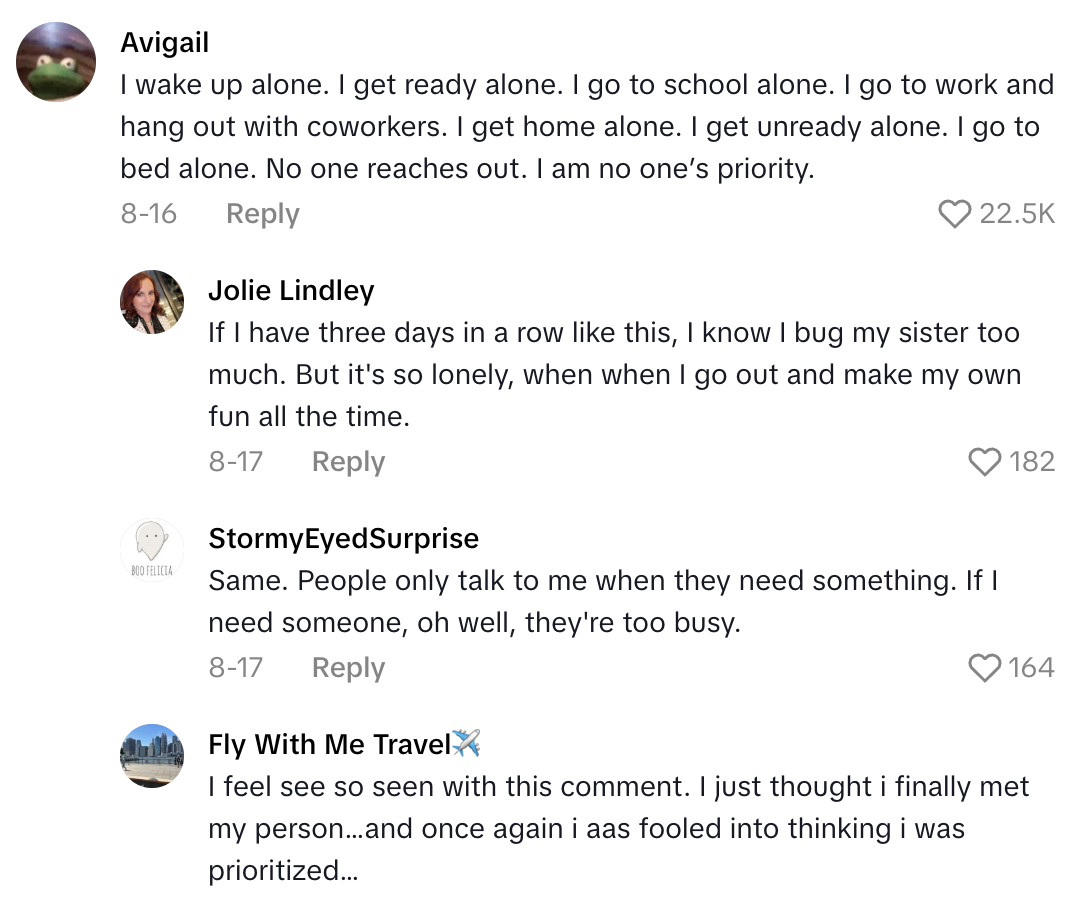Select the 164 like count

click(1031, 667)
